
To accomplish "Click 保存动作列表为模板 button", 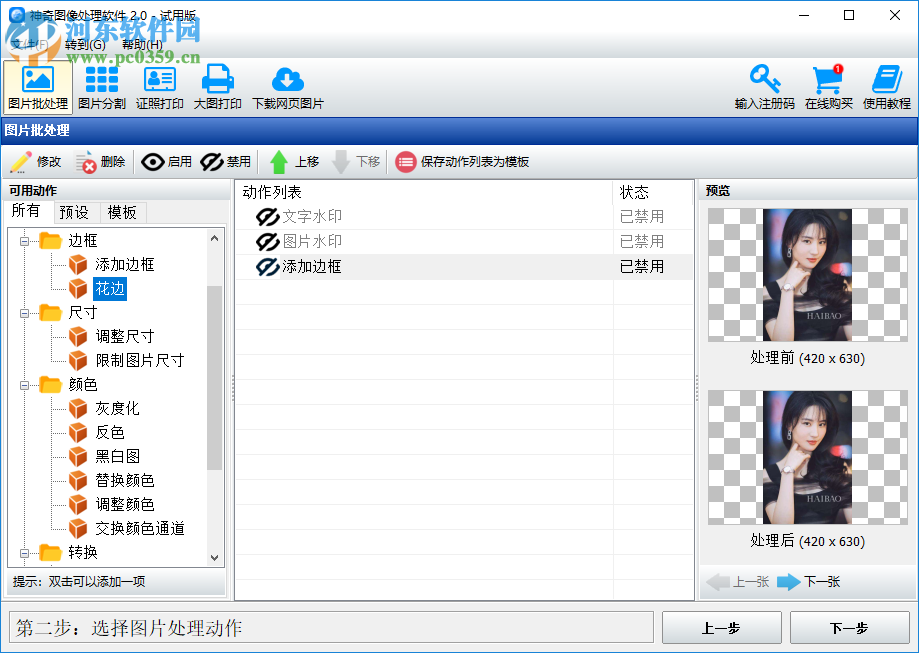I will click(x=462, y=162).
